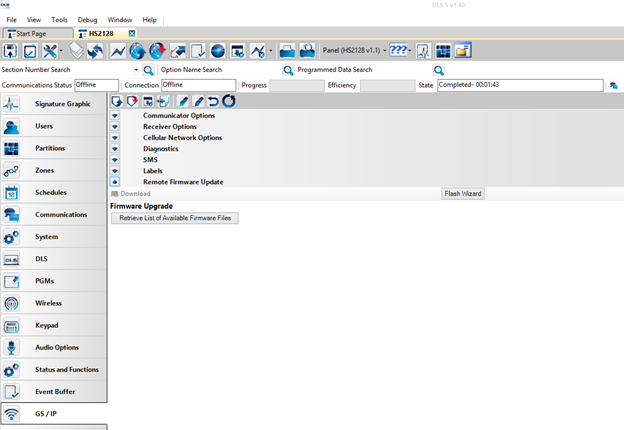Image resolution: width=624 pixels, height=430 pixels.
Task: Click the icon right of the State field
Action: point(613,86)
